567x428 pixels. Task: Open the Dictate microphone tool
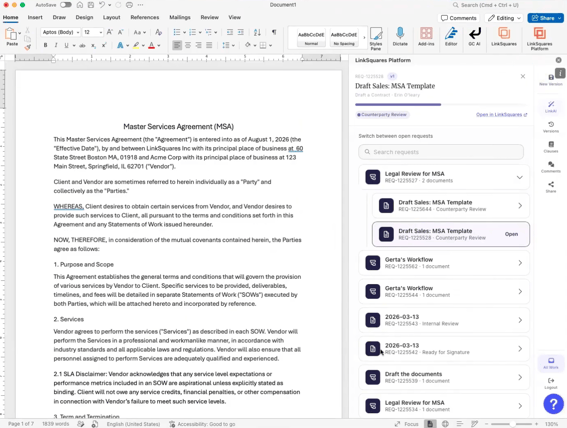400,36
